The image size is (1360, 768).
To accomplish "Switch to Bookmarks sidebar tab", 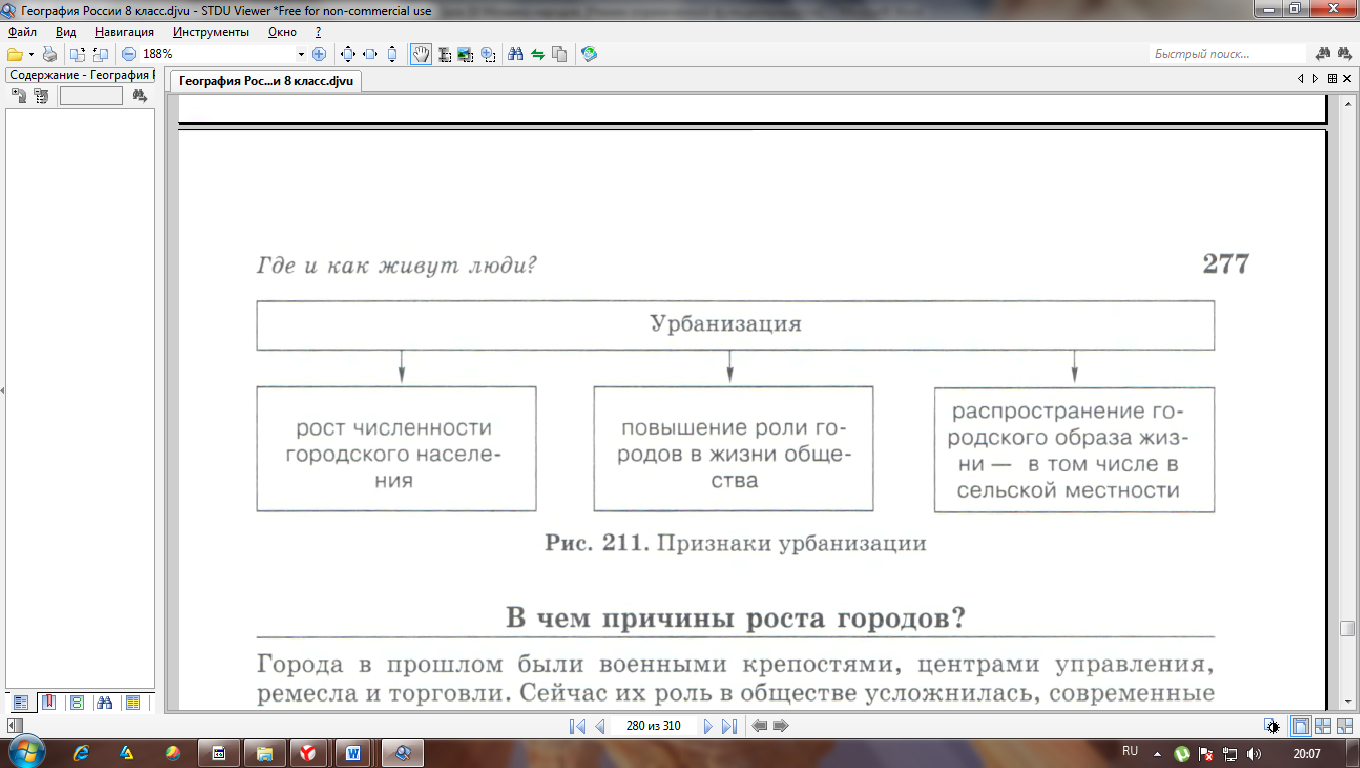I will [48, 703].
